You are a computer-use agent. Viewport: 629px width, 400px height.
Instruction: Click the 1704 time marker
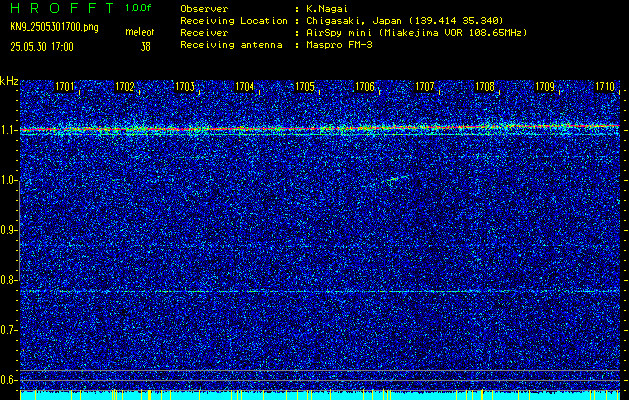(245, 86)
